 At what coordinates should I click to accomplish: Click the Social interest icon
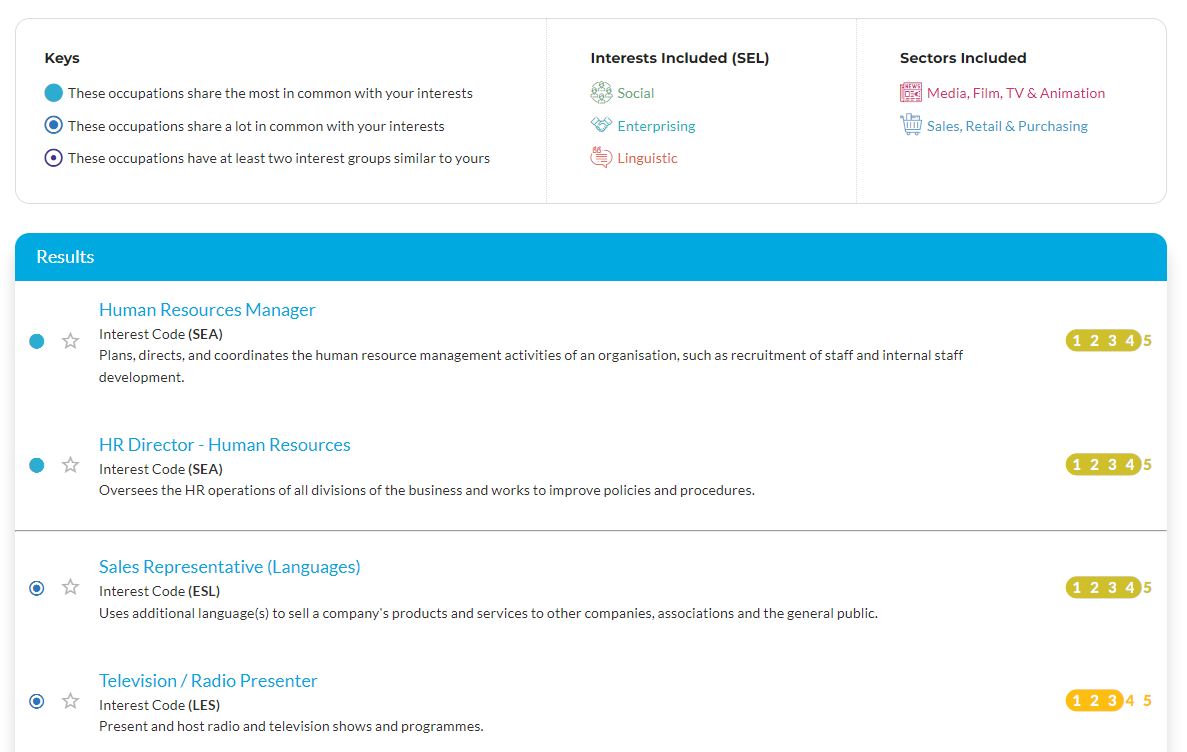coord(601,93)
